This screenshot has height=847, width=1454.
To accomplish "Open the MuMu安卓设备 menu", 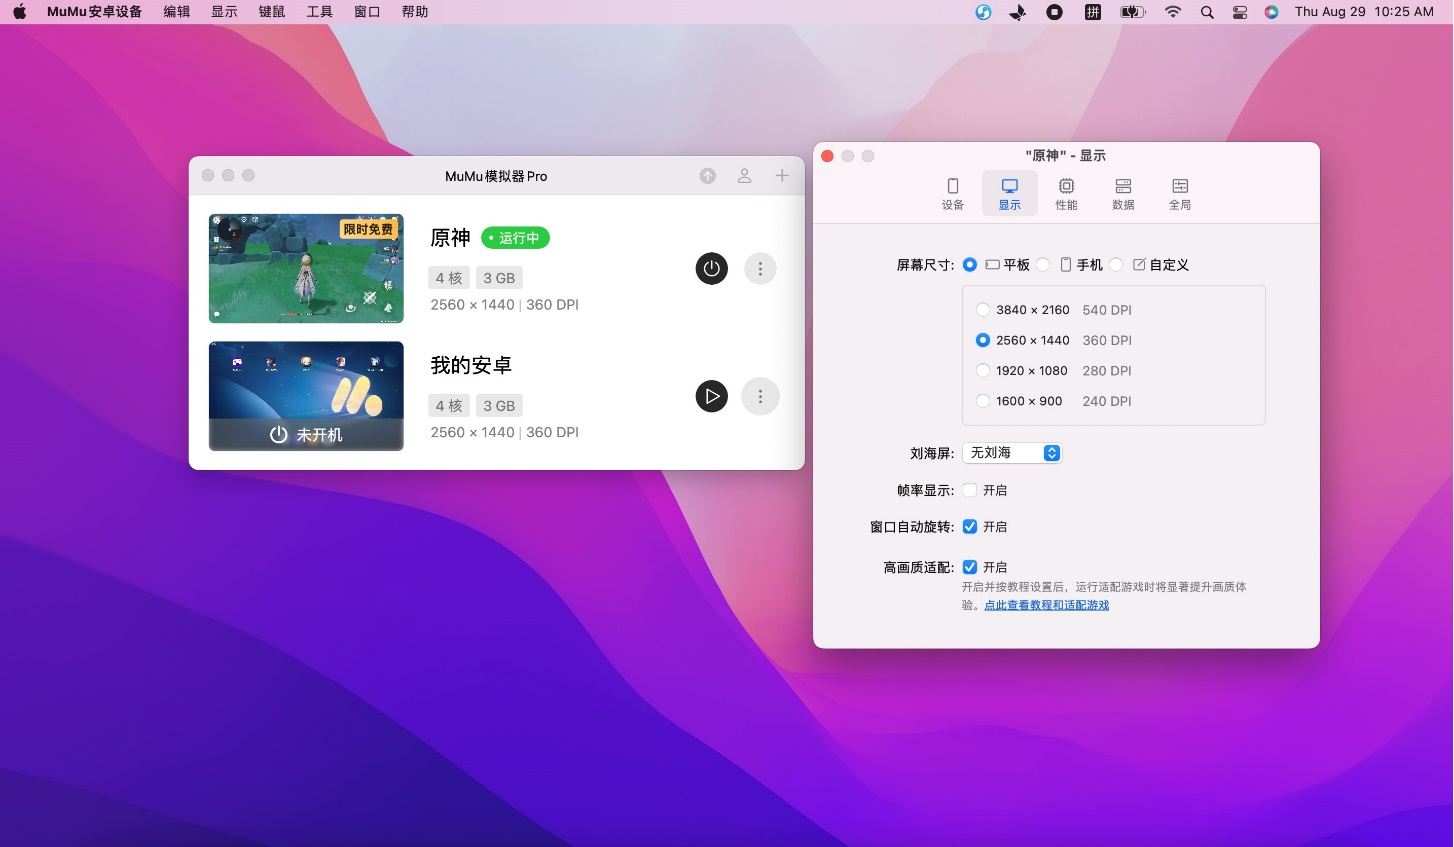I will [x=94, y=12].
